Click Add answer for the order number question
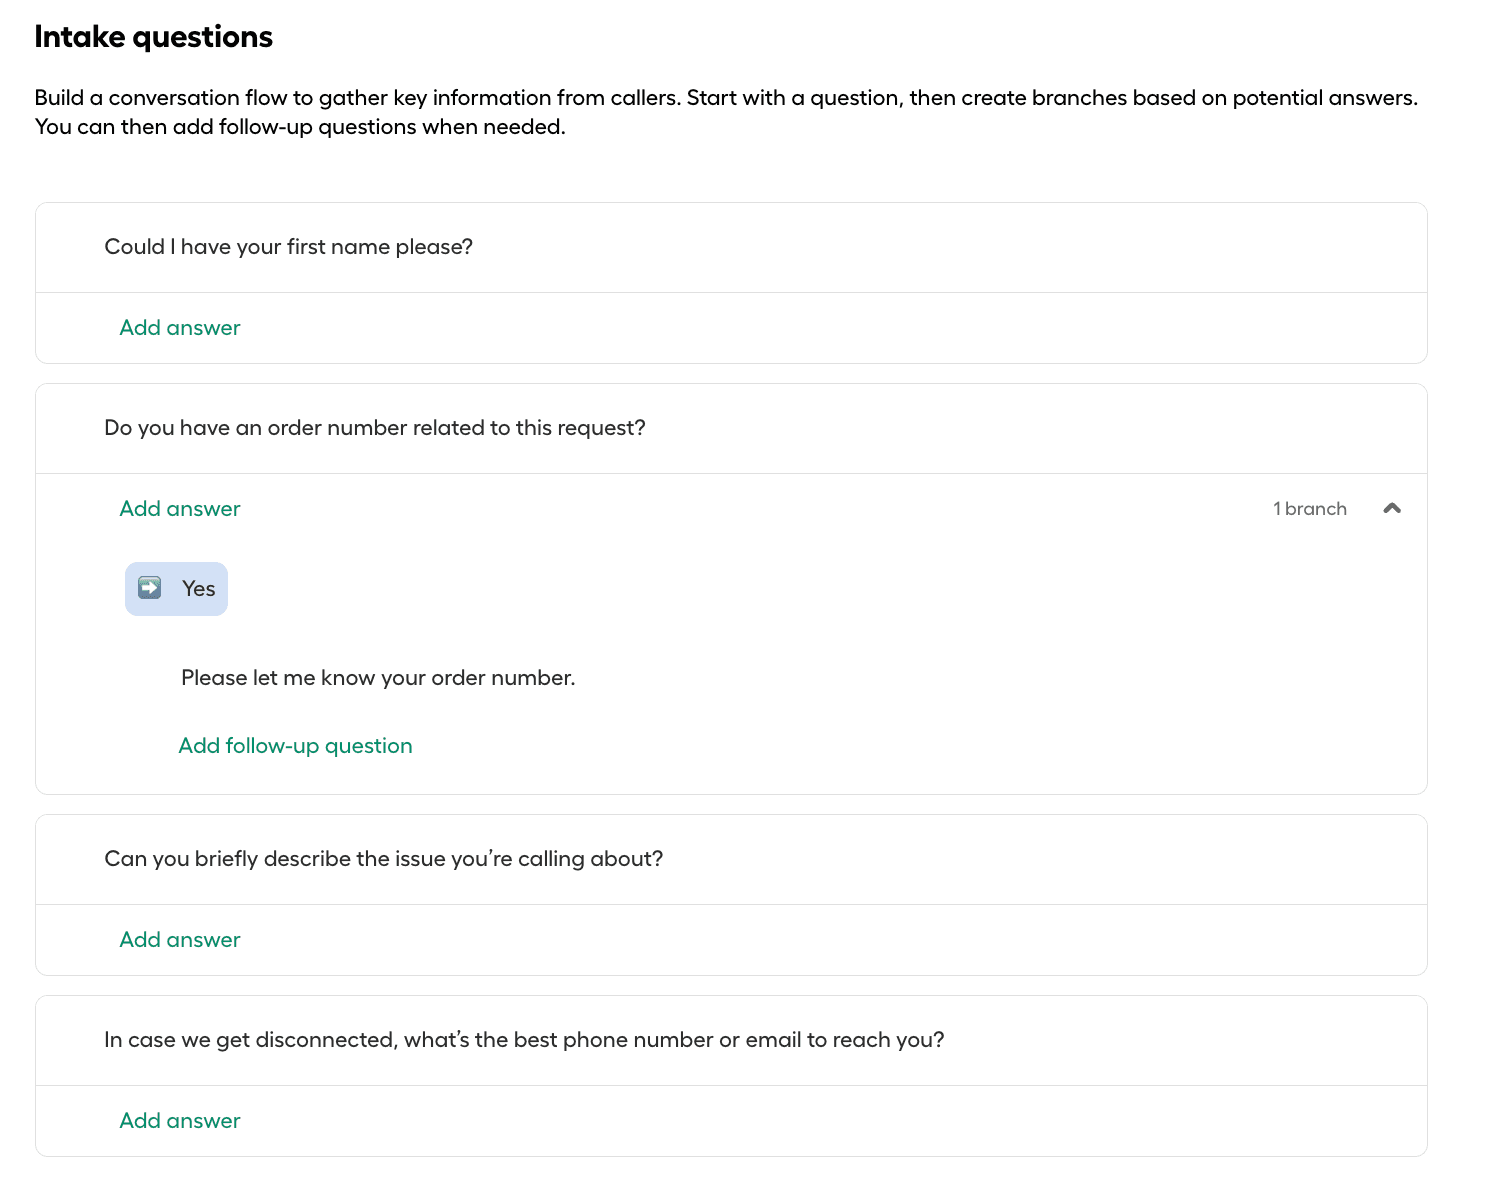 tap(180, 508)
